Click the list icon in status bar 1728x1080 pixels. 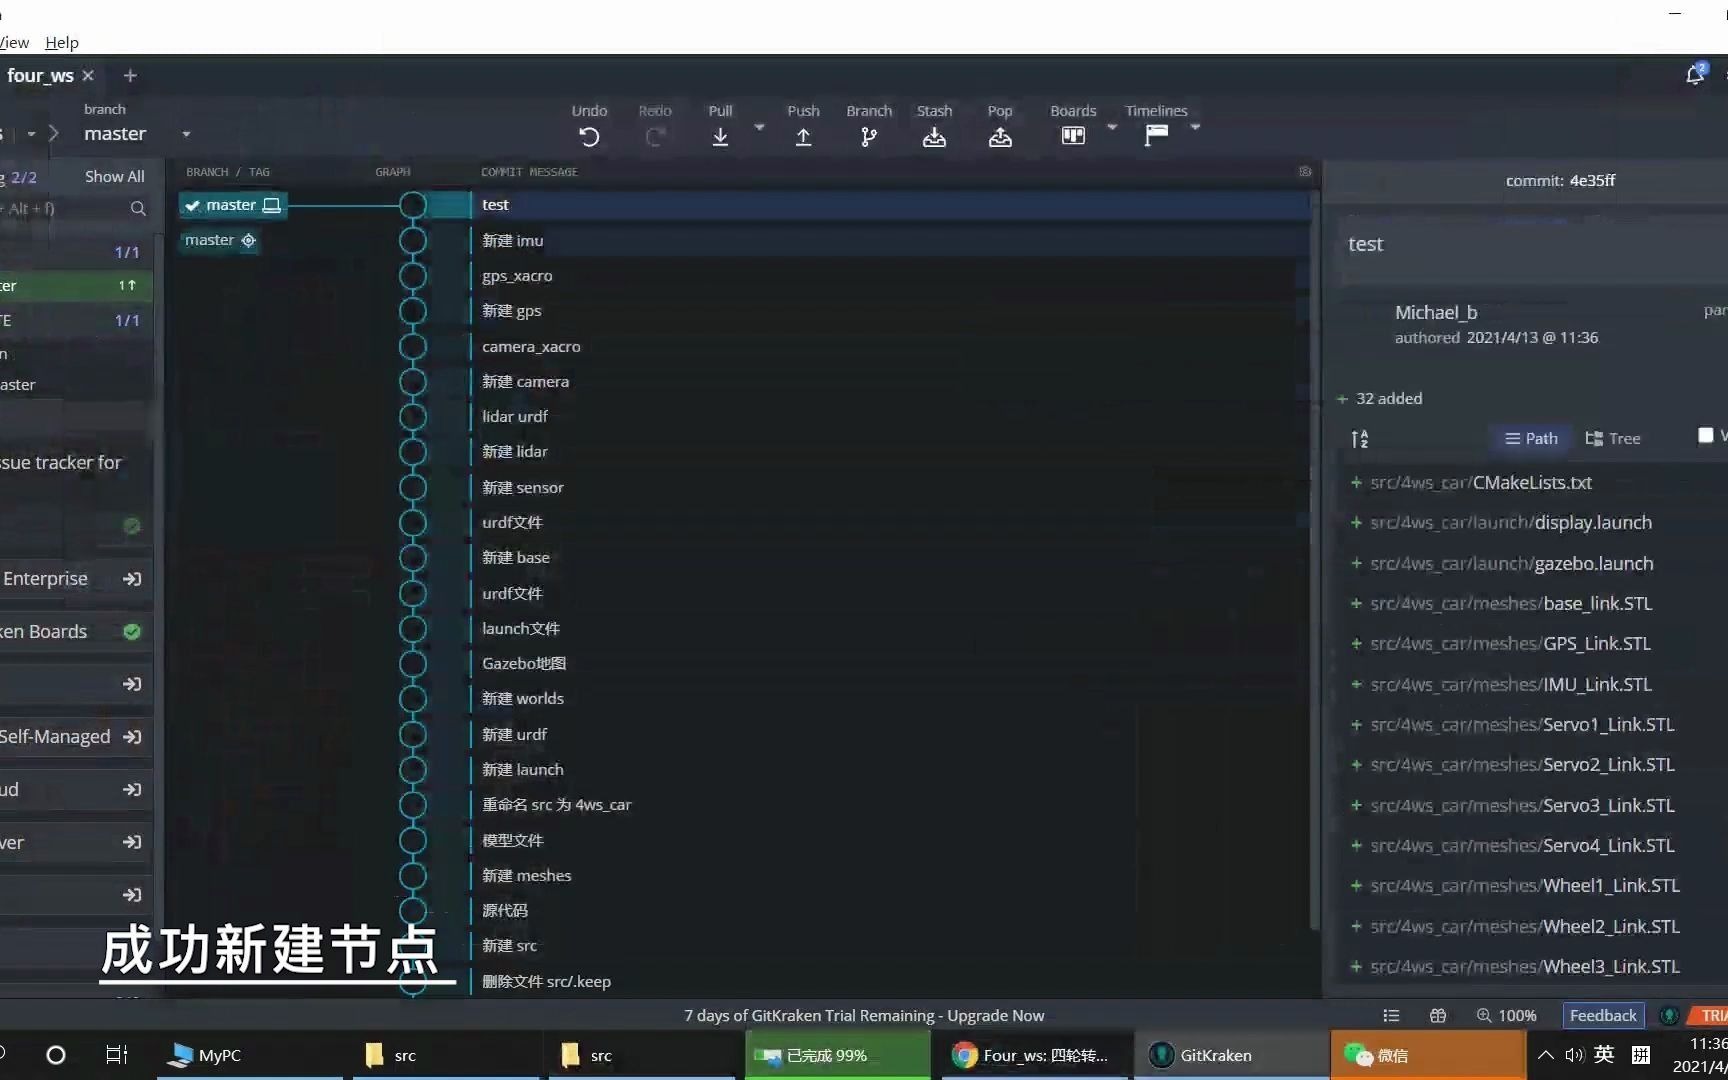point(1391,1016)
